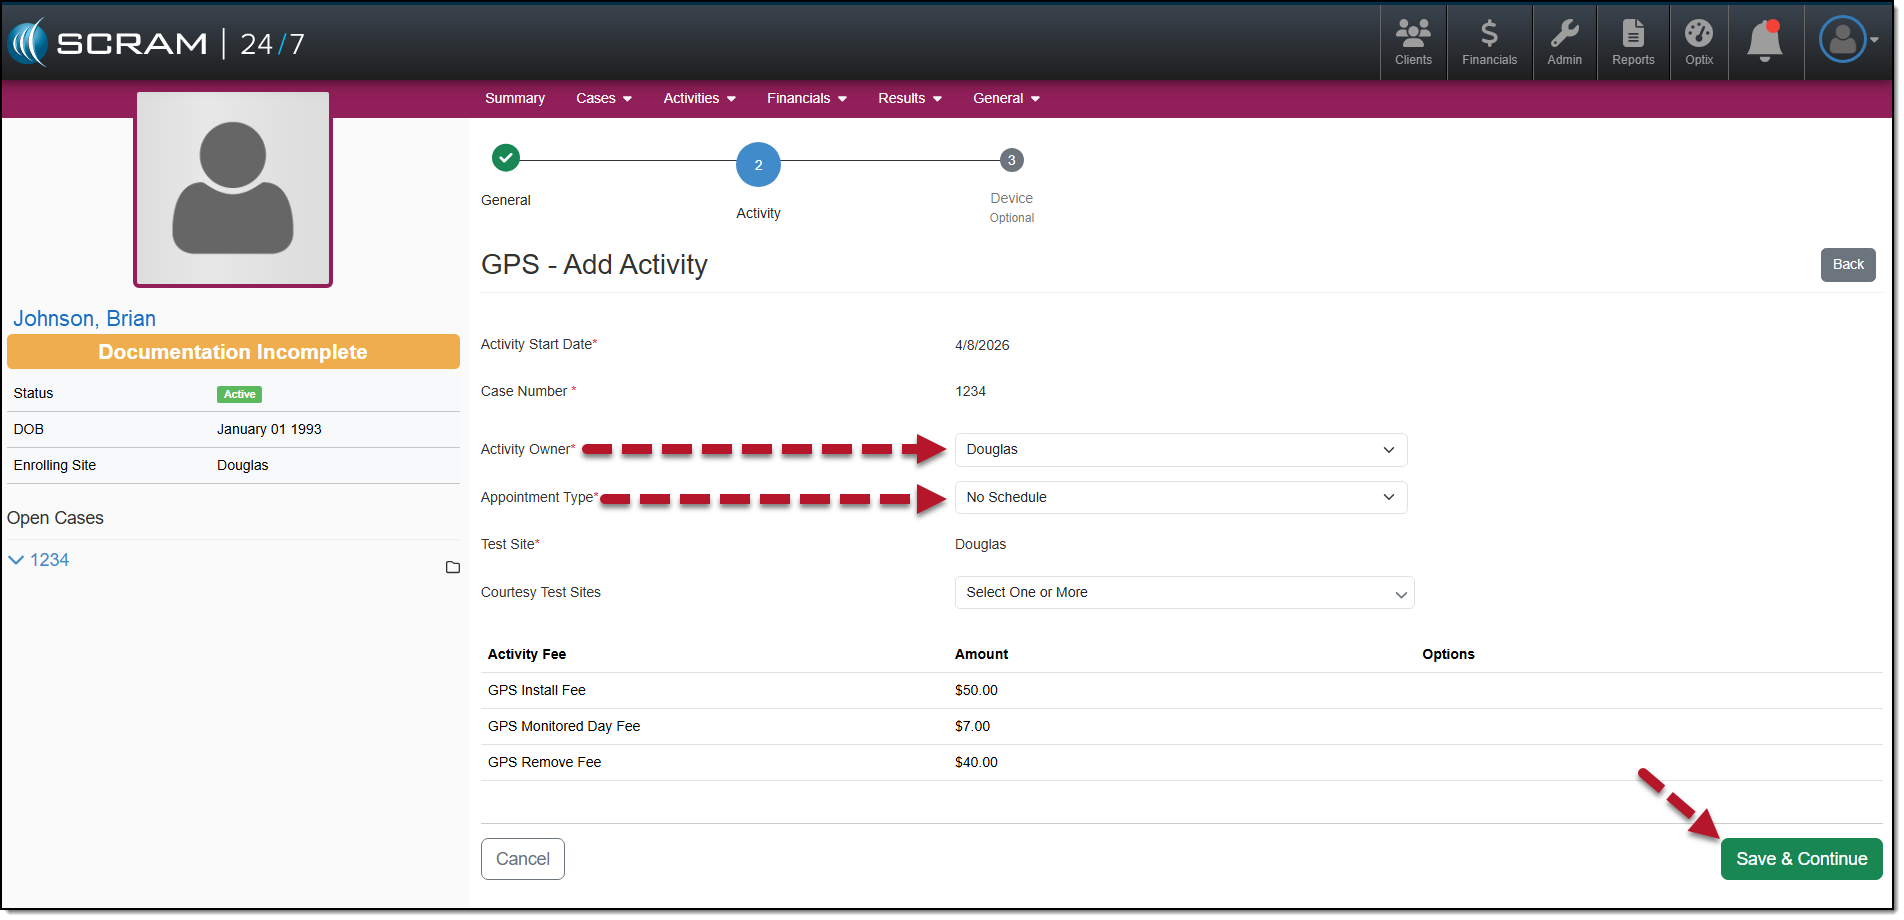Open Courtesy Test Sites multi-select
This screenshot has height=920, width=1904.
1184,593
